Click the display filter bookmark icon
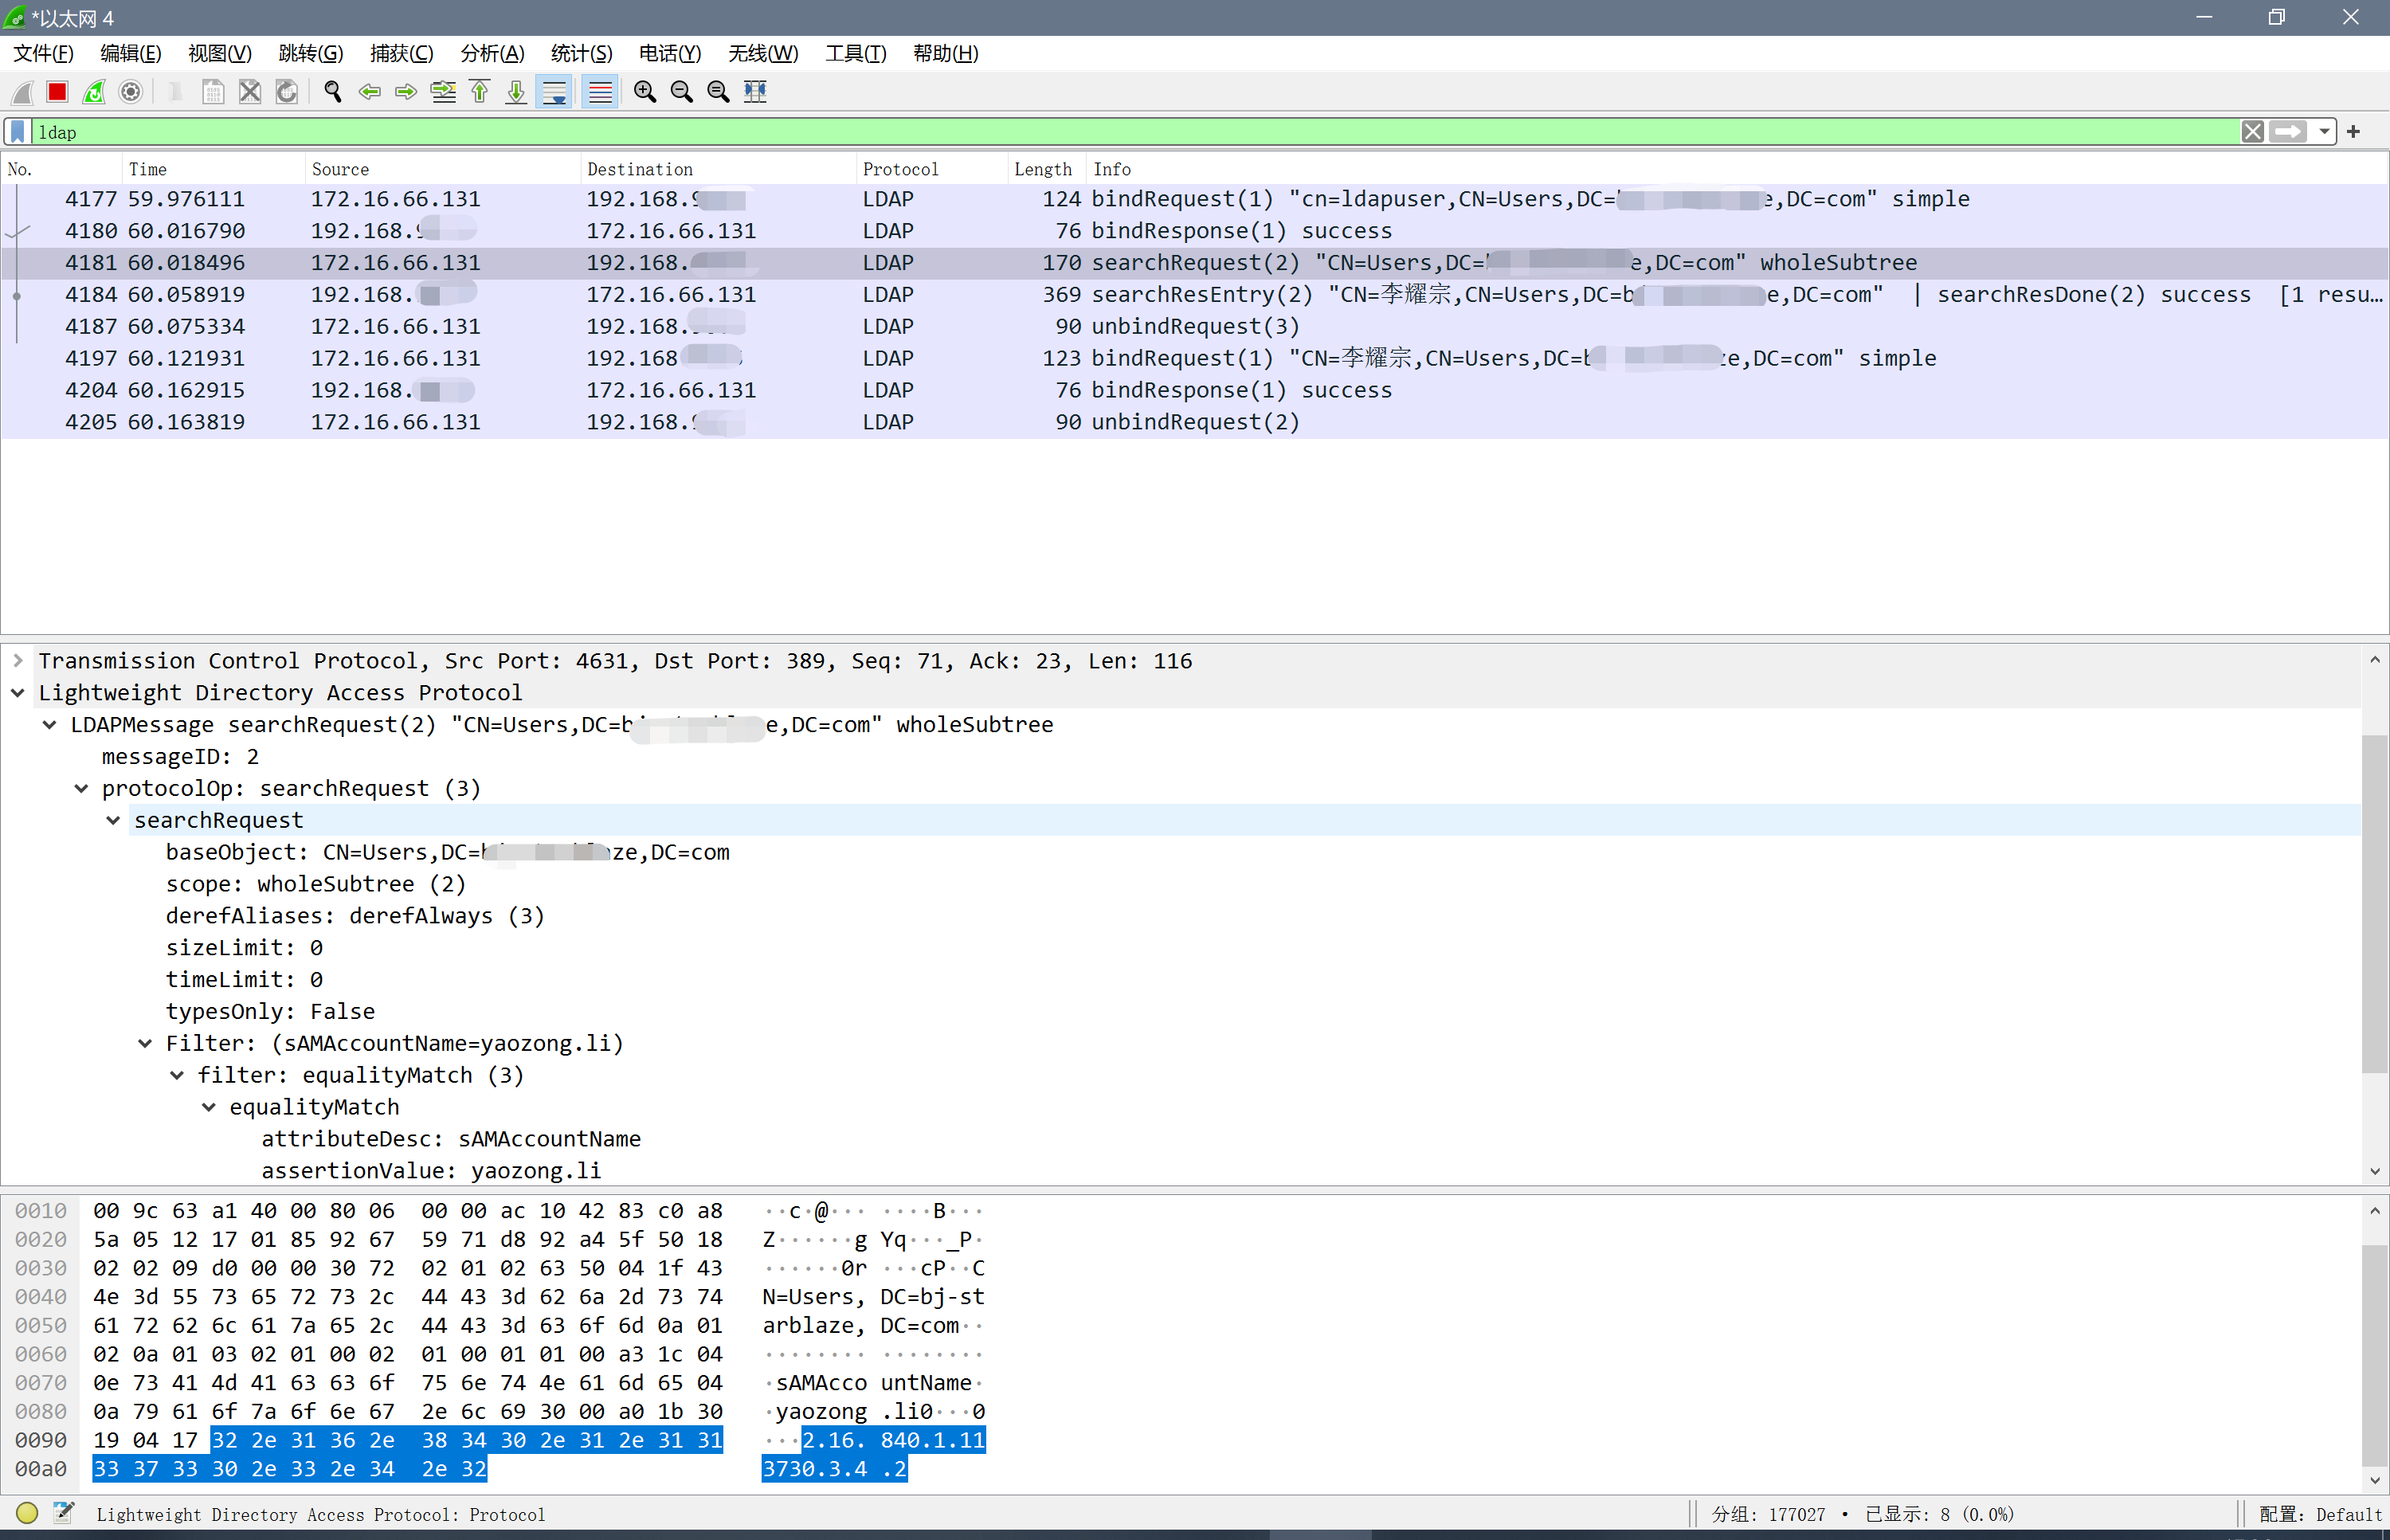This screenshot has width=2390, height=1540. pyautogui.click(x=18, y=132)
